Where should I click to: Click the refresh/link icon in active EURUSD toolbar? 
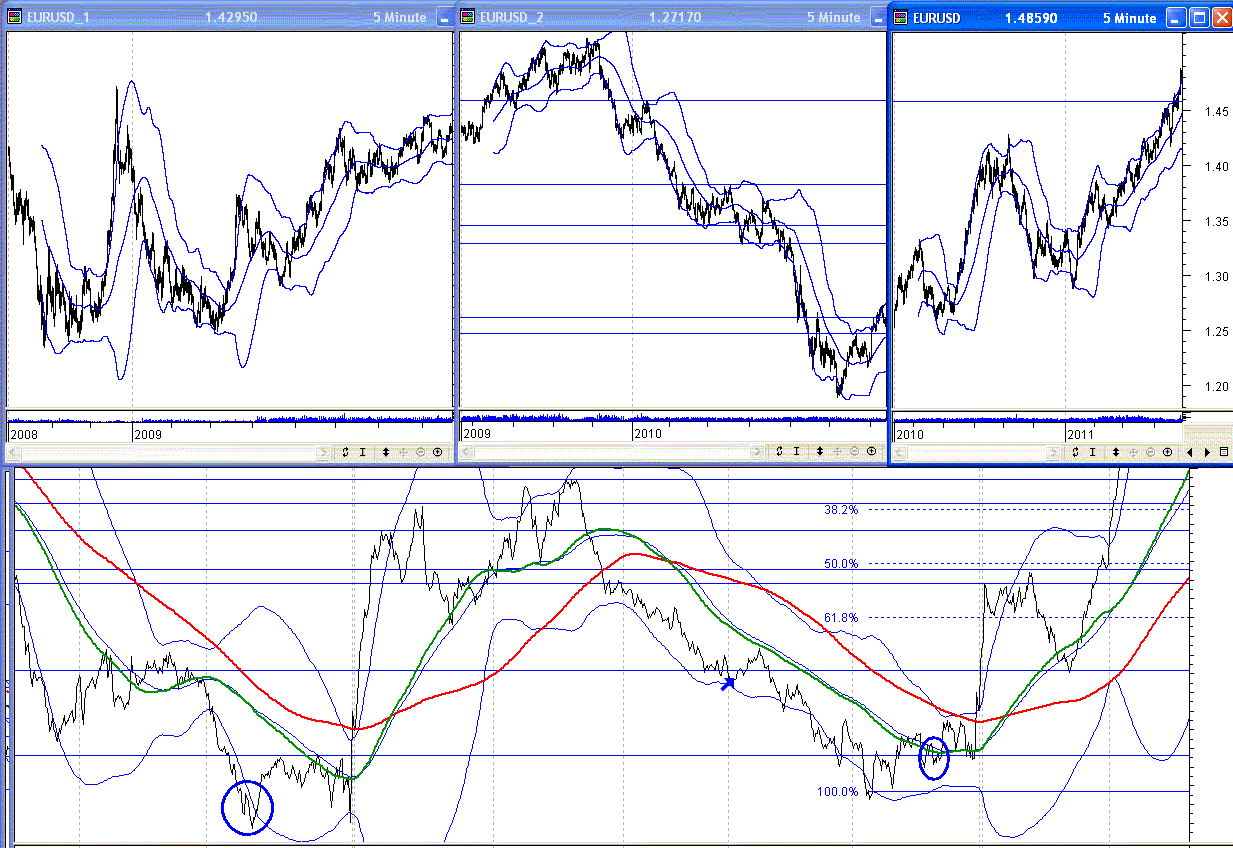1074,452
